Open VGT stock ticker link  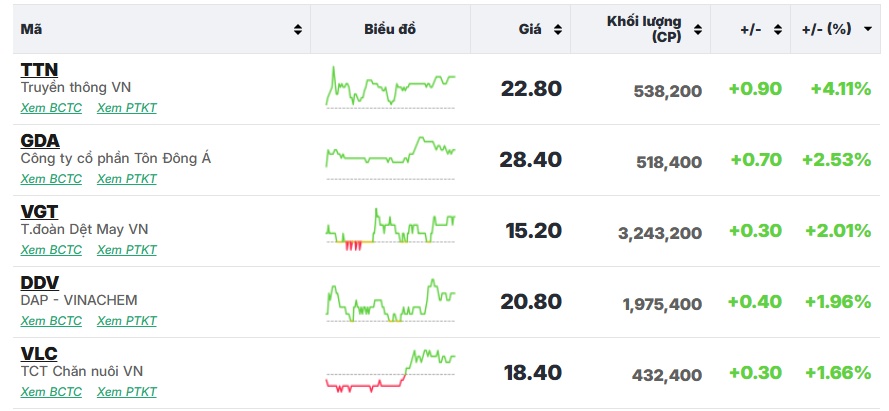coord(39,212)
